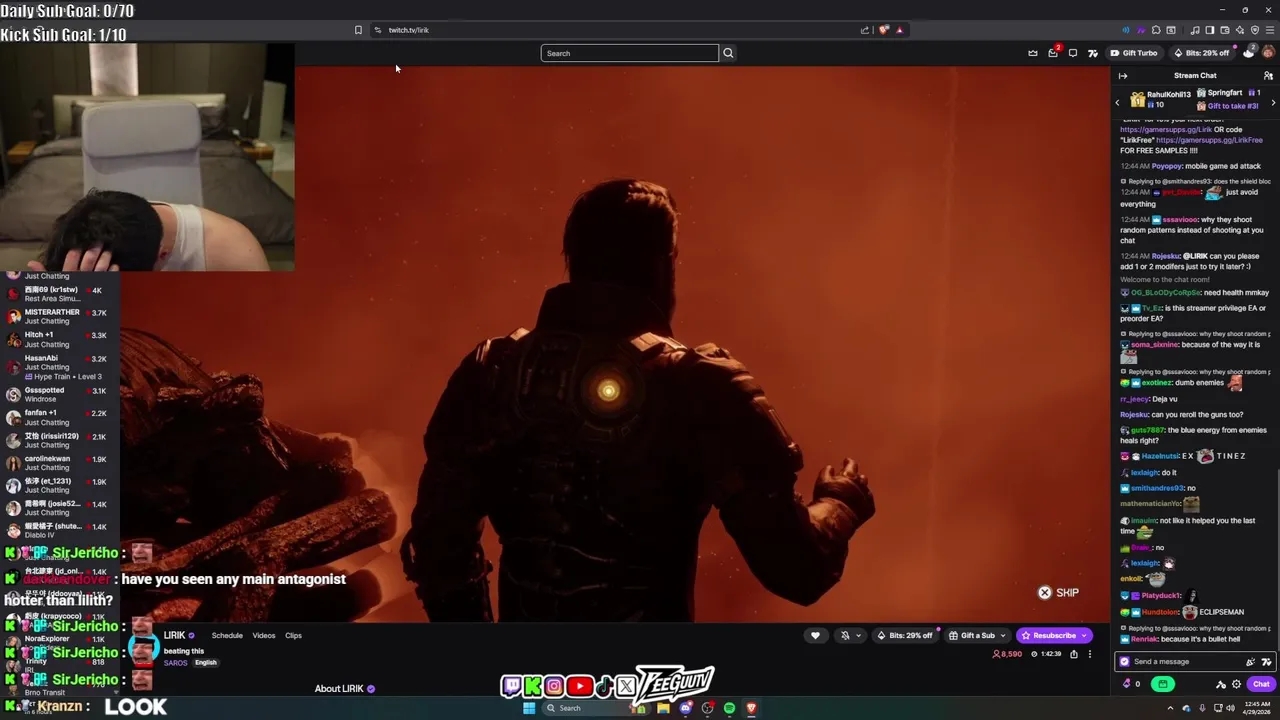Image resolution: width=1280 pixels, height=720 pixels.
Task: Click Bits 29% off below the video
Action: 906,636
